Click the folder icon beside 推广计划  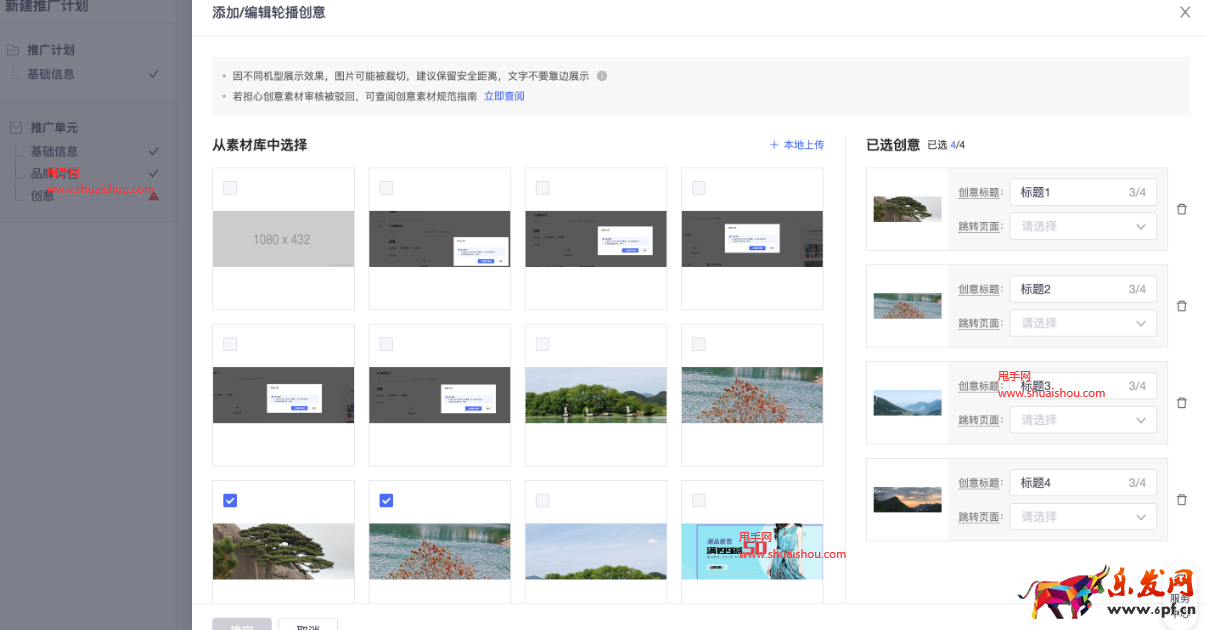point(14,49)
